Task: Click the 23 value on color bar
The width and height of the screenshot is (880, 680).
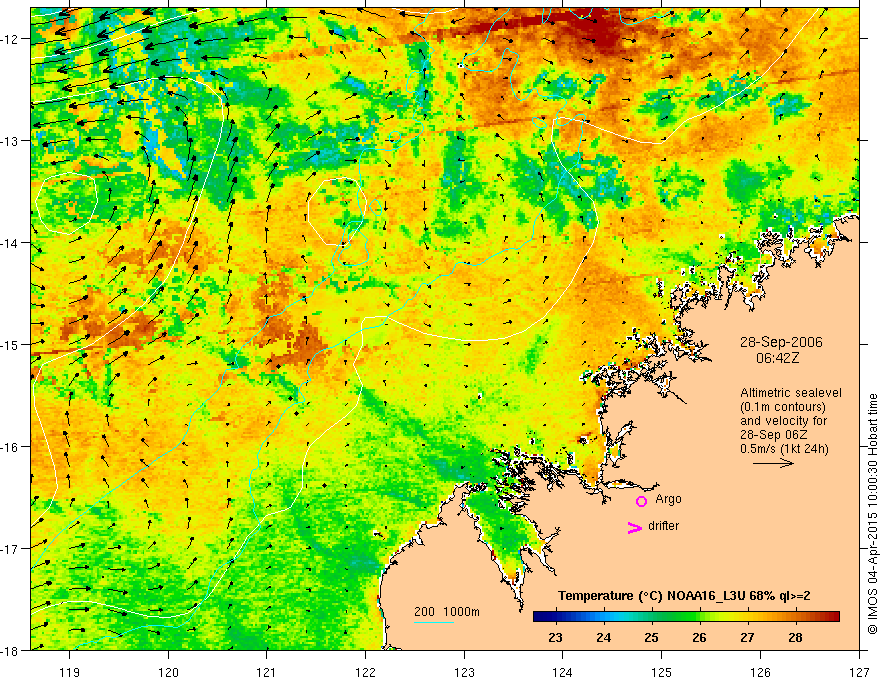Action: point(556,637)
